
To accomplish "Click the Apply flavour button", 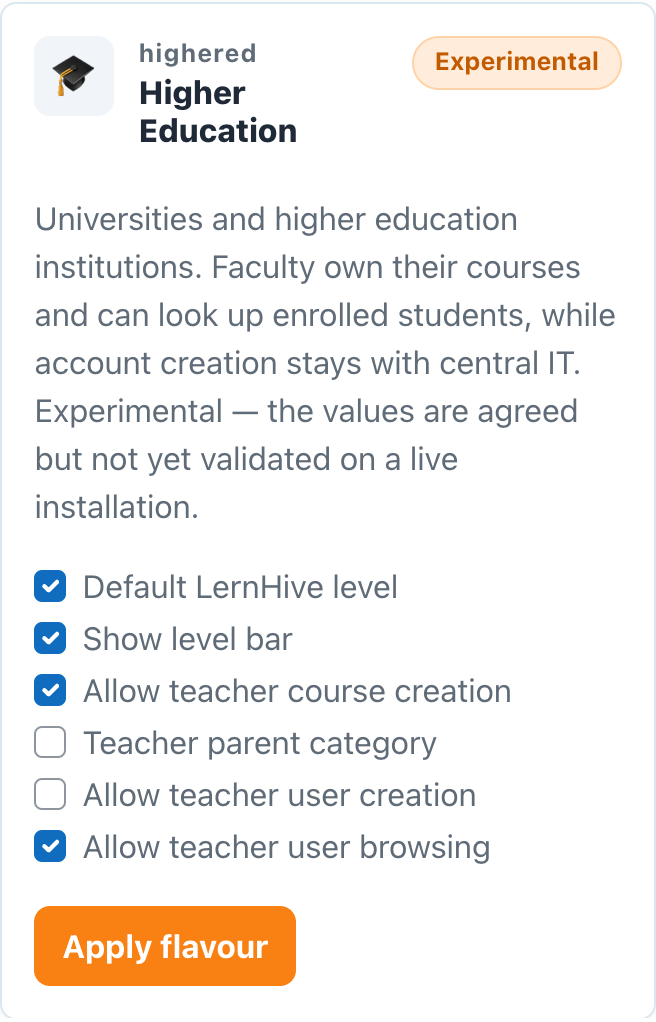I will coord(165,946).
